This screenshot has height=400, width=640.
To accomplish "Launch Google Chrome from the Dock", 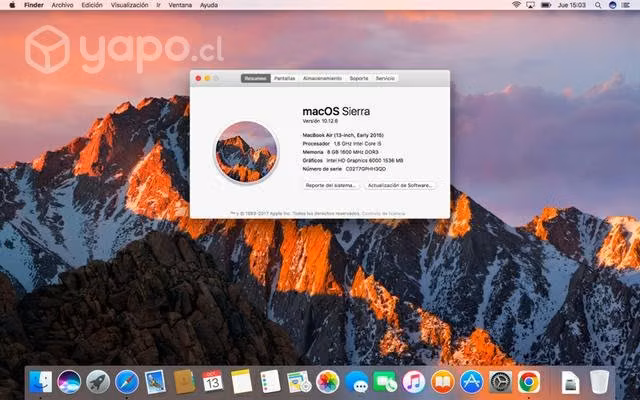I will [529, 382].
